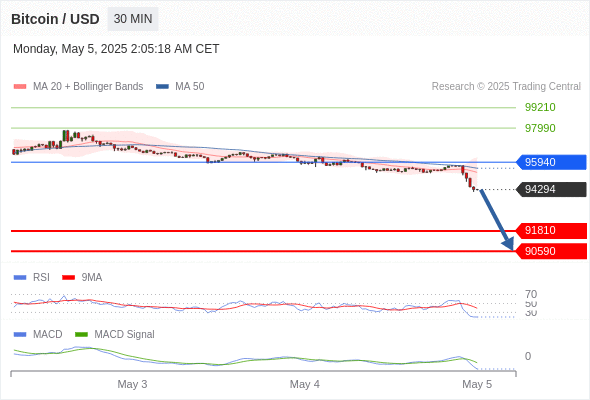
Task: Click the MA 50 legend swatch
Action: coord(162,87)
